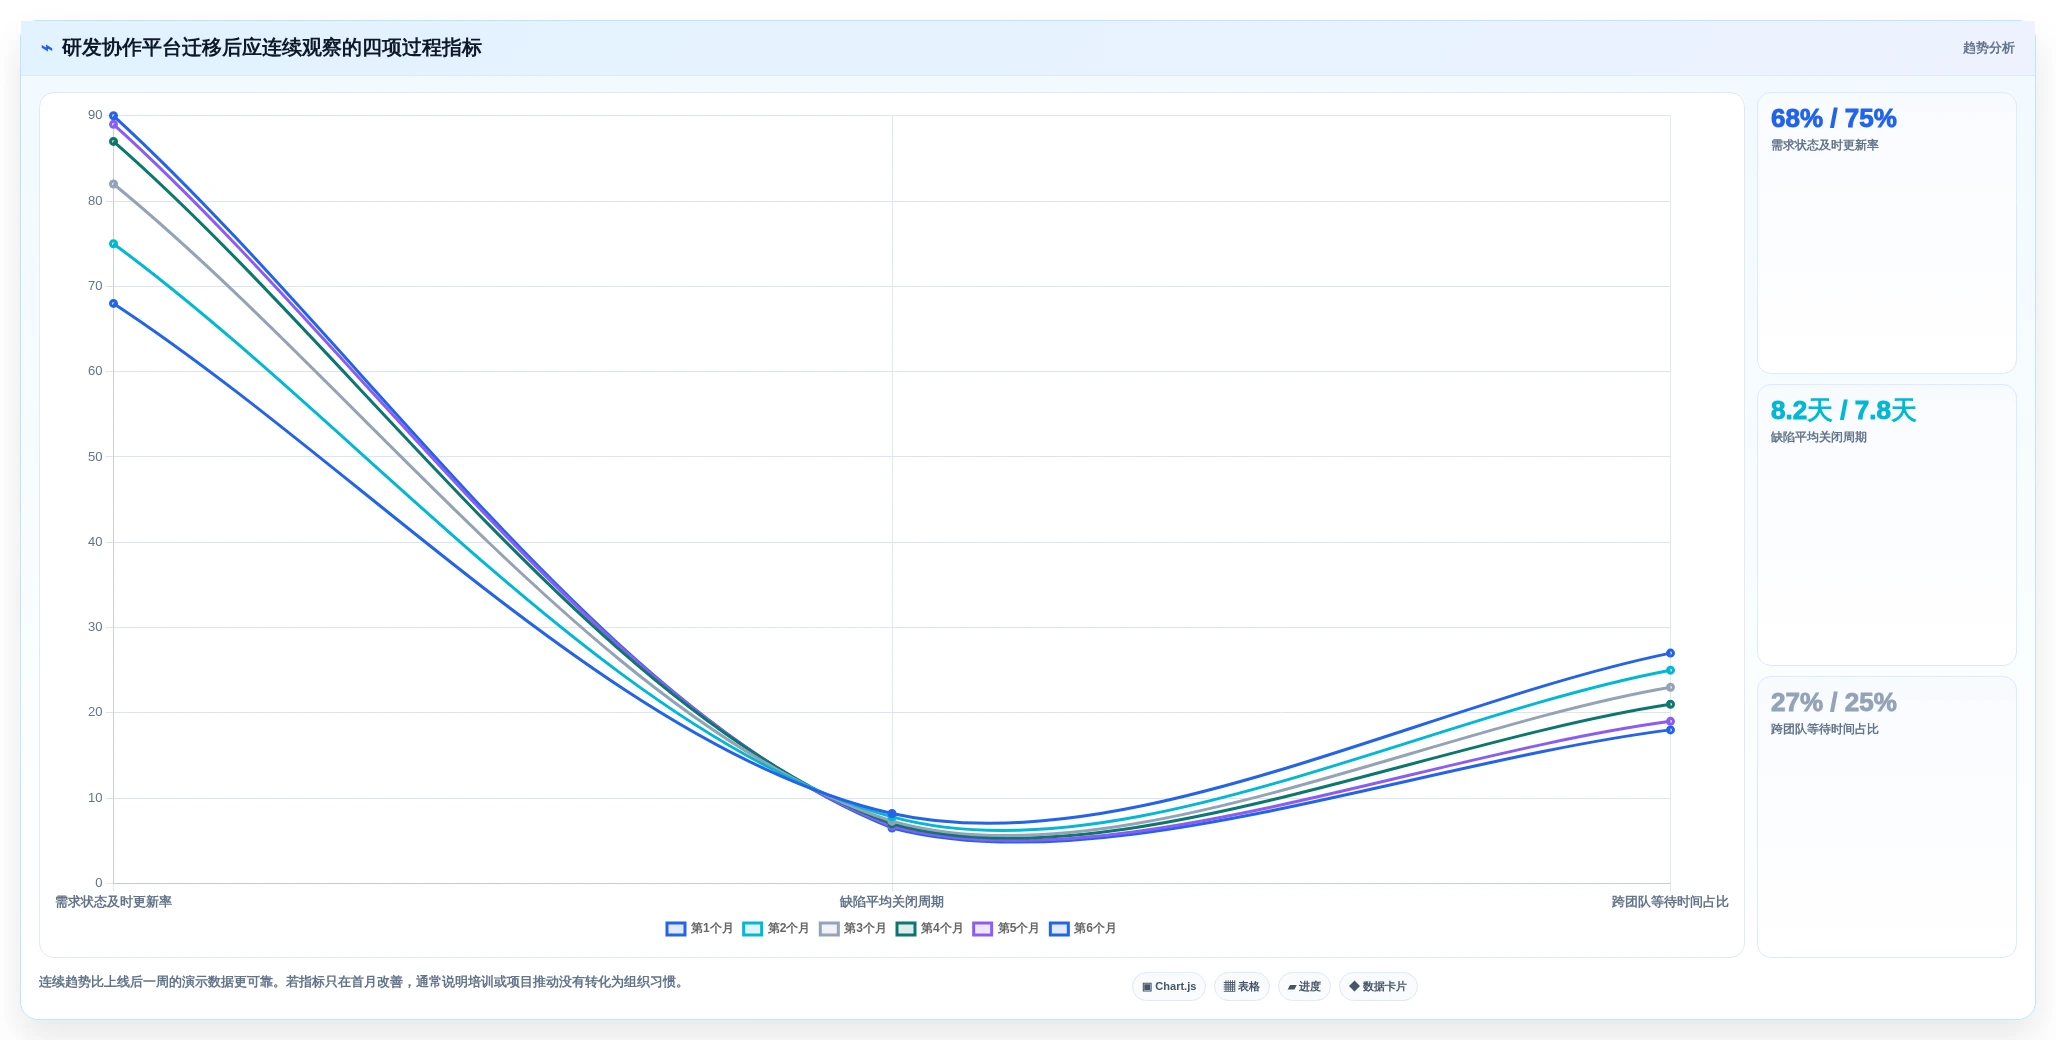Click the y-axis label 10
The width and height of the screenshot is (2056, 1040).
pos(95,798)
